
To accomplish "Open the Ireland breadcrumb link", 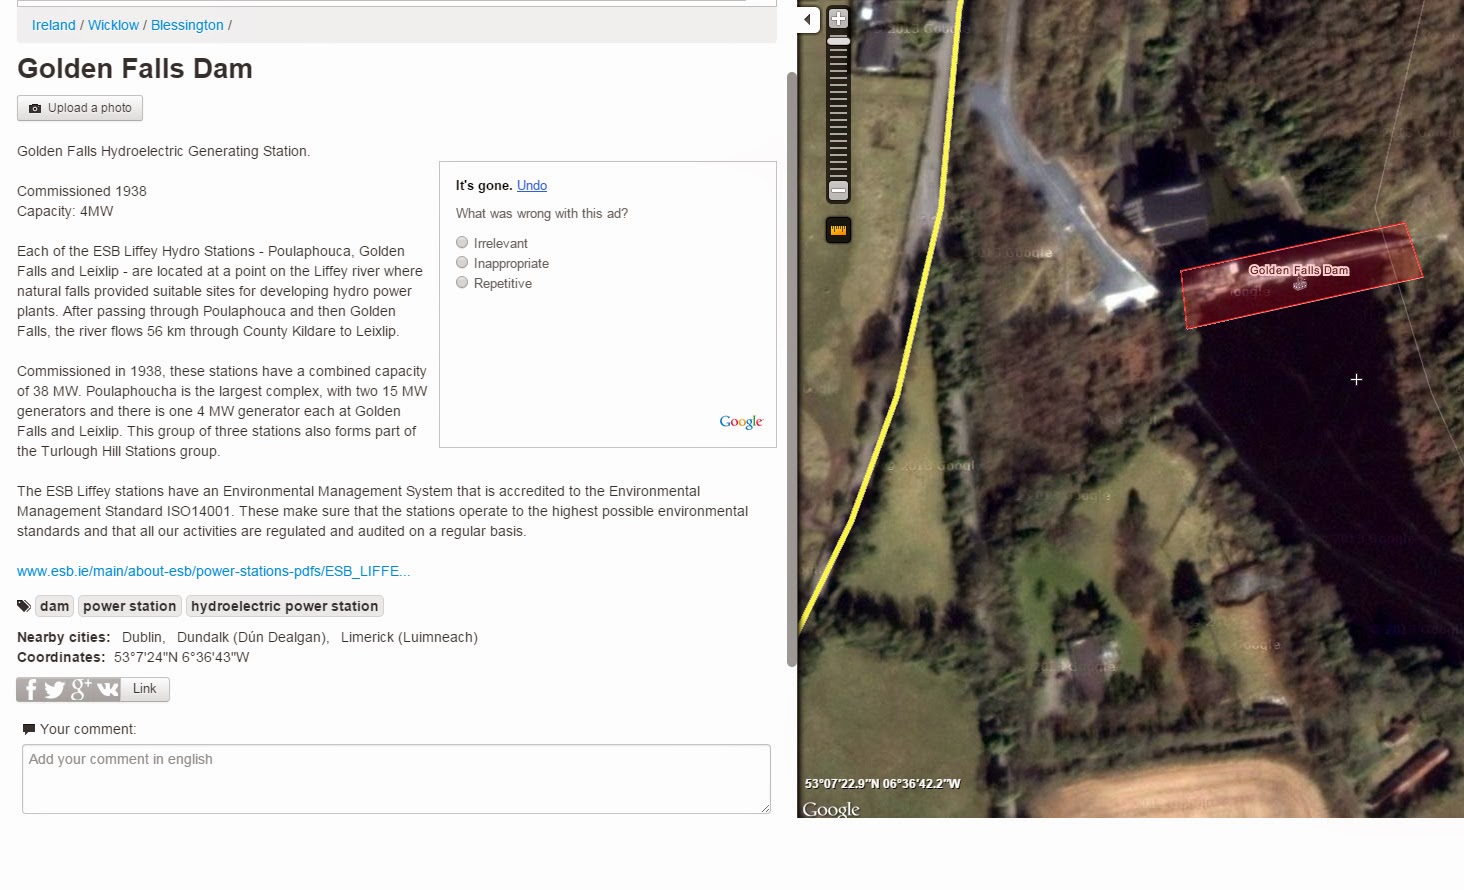I will [54, 25].
